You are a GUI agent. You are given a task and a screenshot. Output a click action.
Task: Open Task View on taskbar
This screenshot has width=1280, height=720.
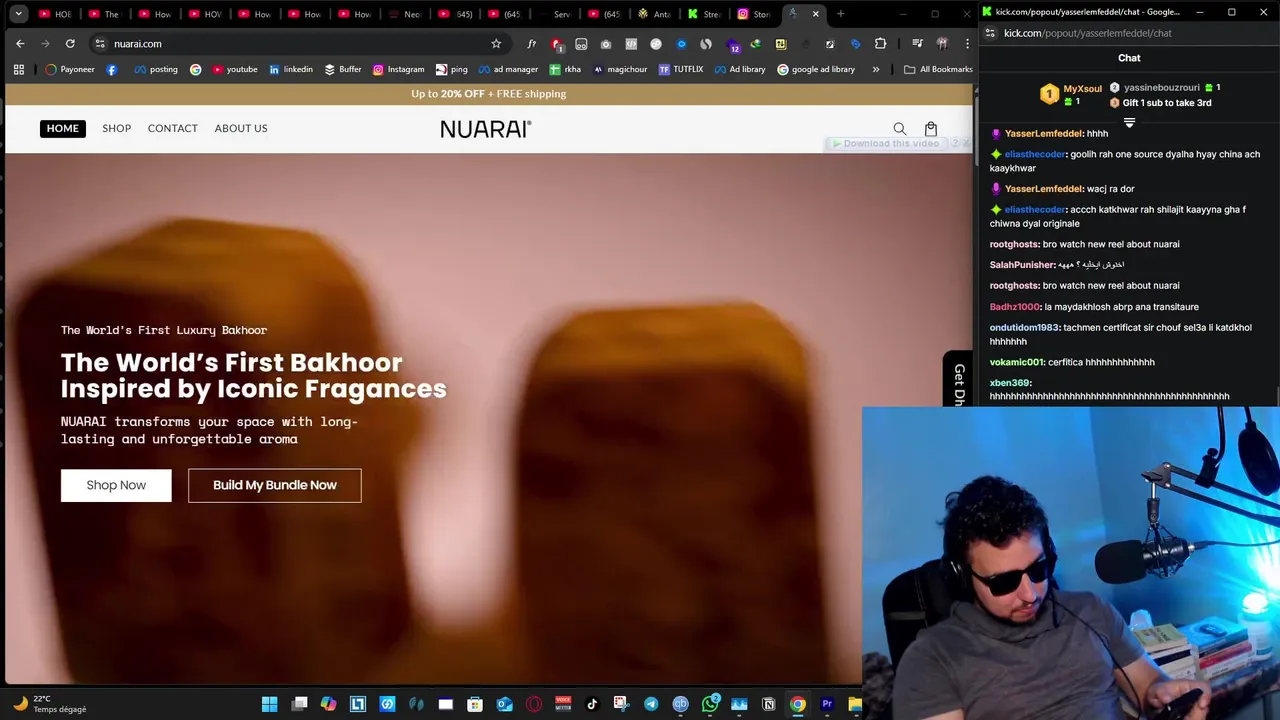pos(299,704)
